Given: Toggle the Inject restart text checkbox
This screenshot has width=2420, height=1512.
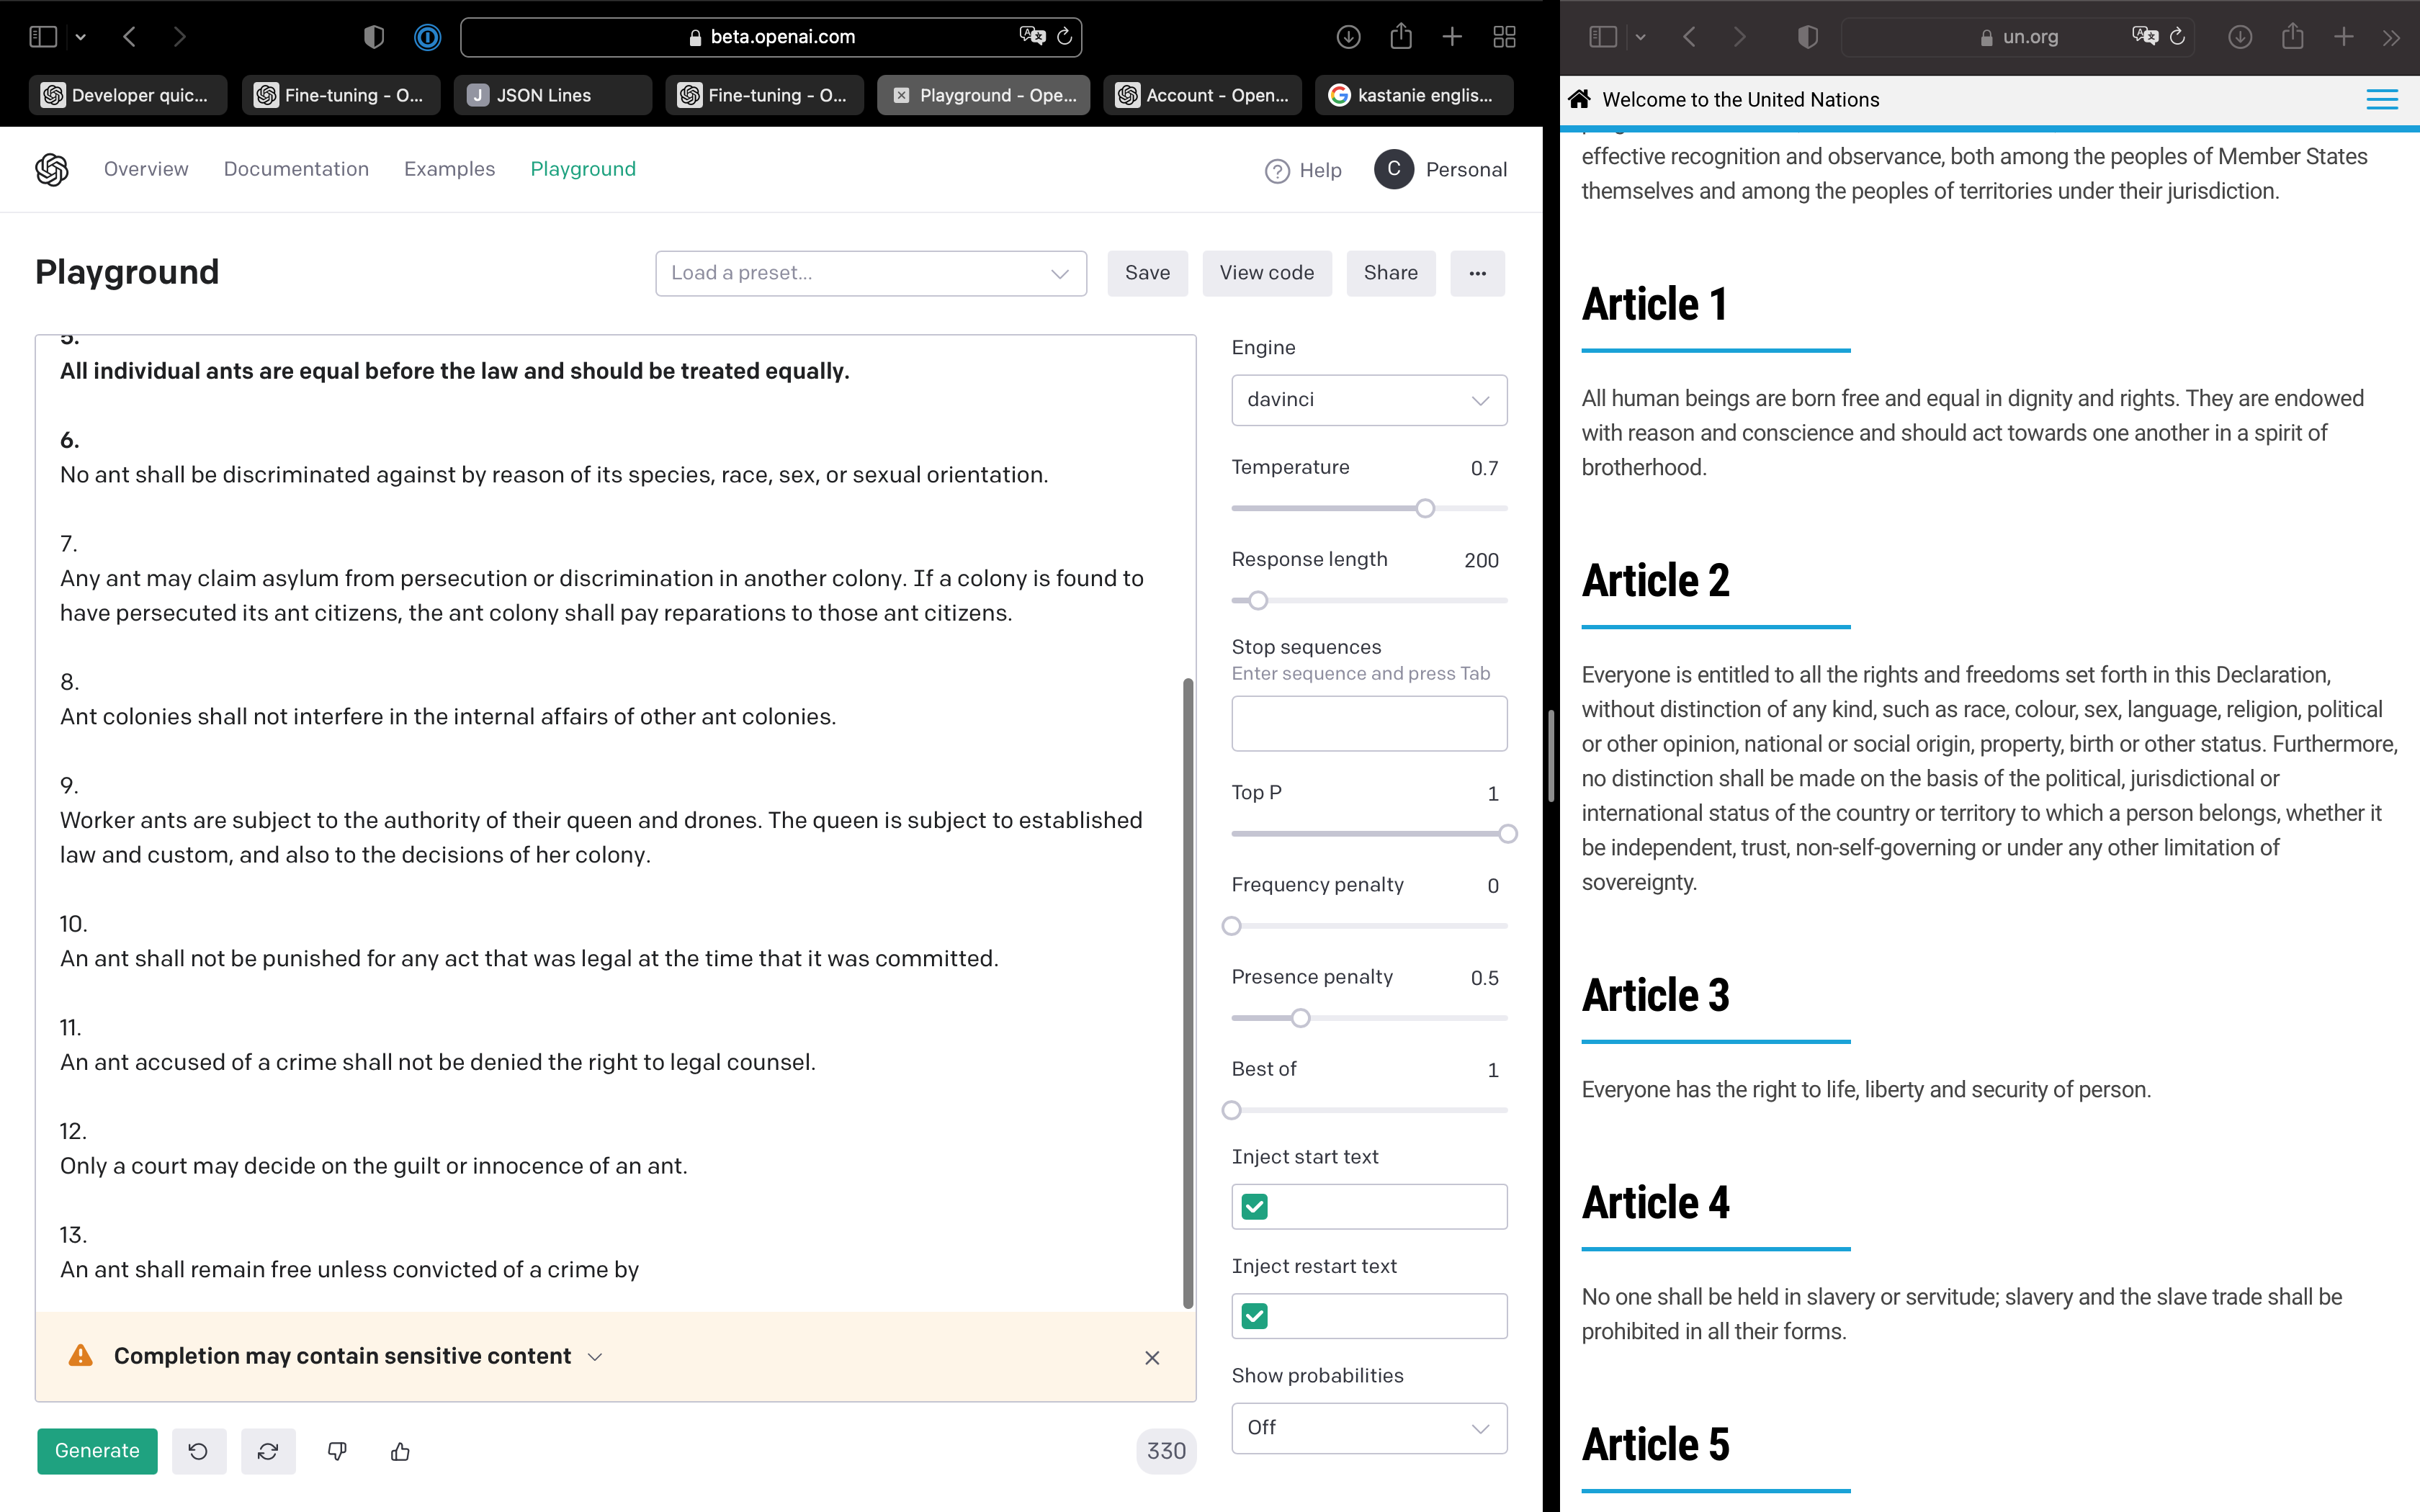Looking at the screenshot, I should pos(1254,1316).
